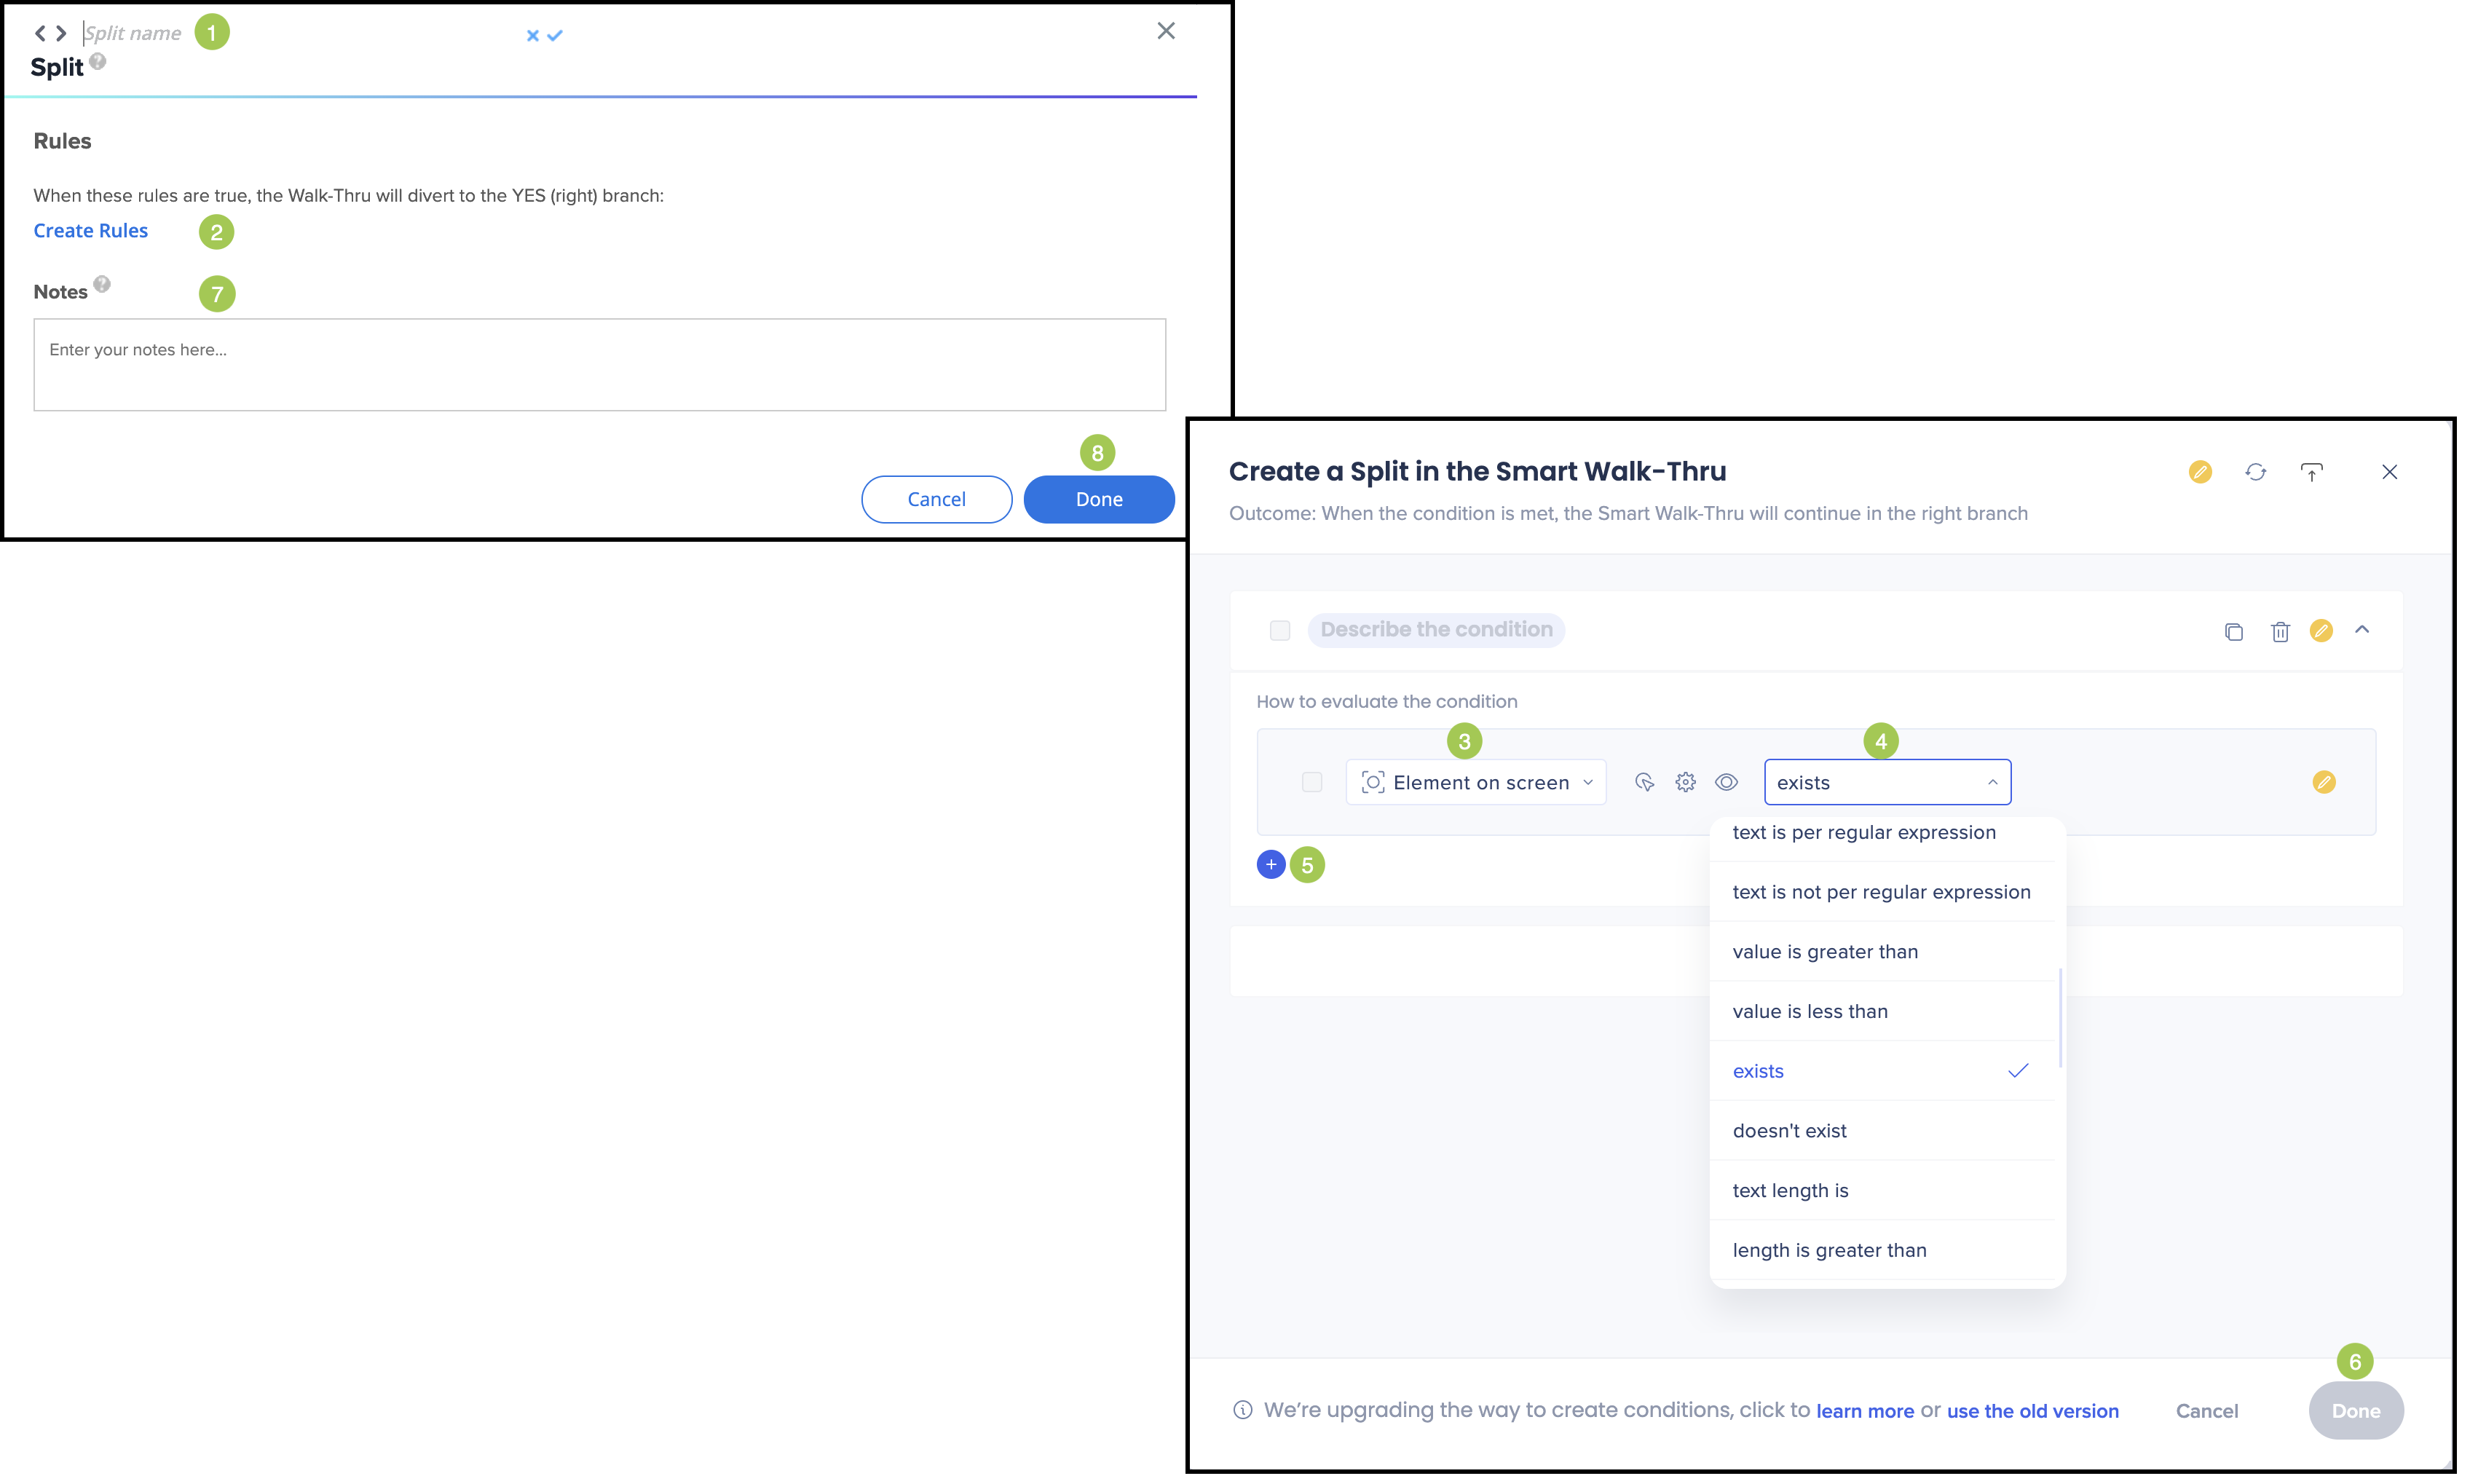2470x1484 pixels.
Task: Check the Element on screen row checkbox
Action: pyautogui.click(x=1311, y=782)
